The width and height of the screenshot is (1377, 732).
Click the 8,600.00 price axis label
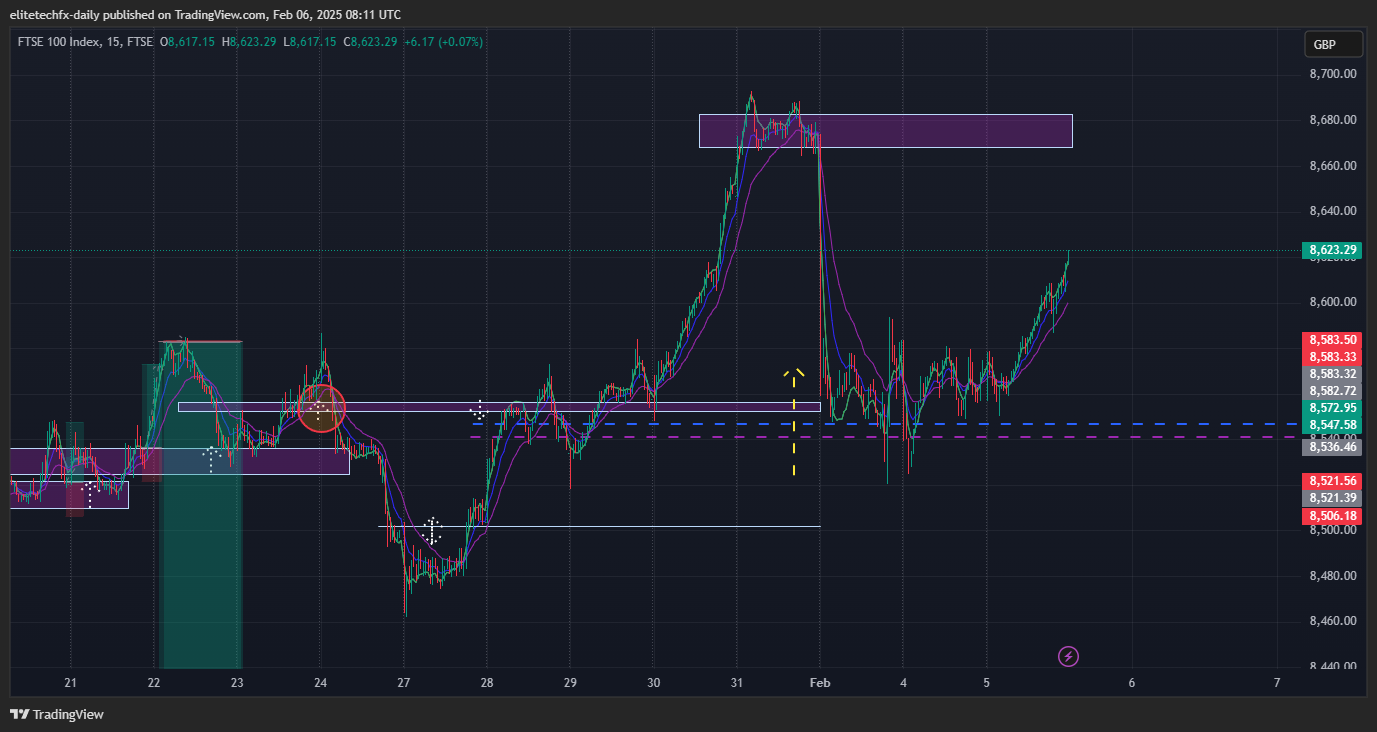[1332, 302]
